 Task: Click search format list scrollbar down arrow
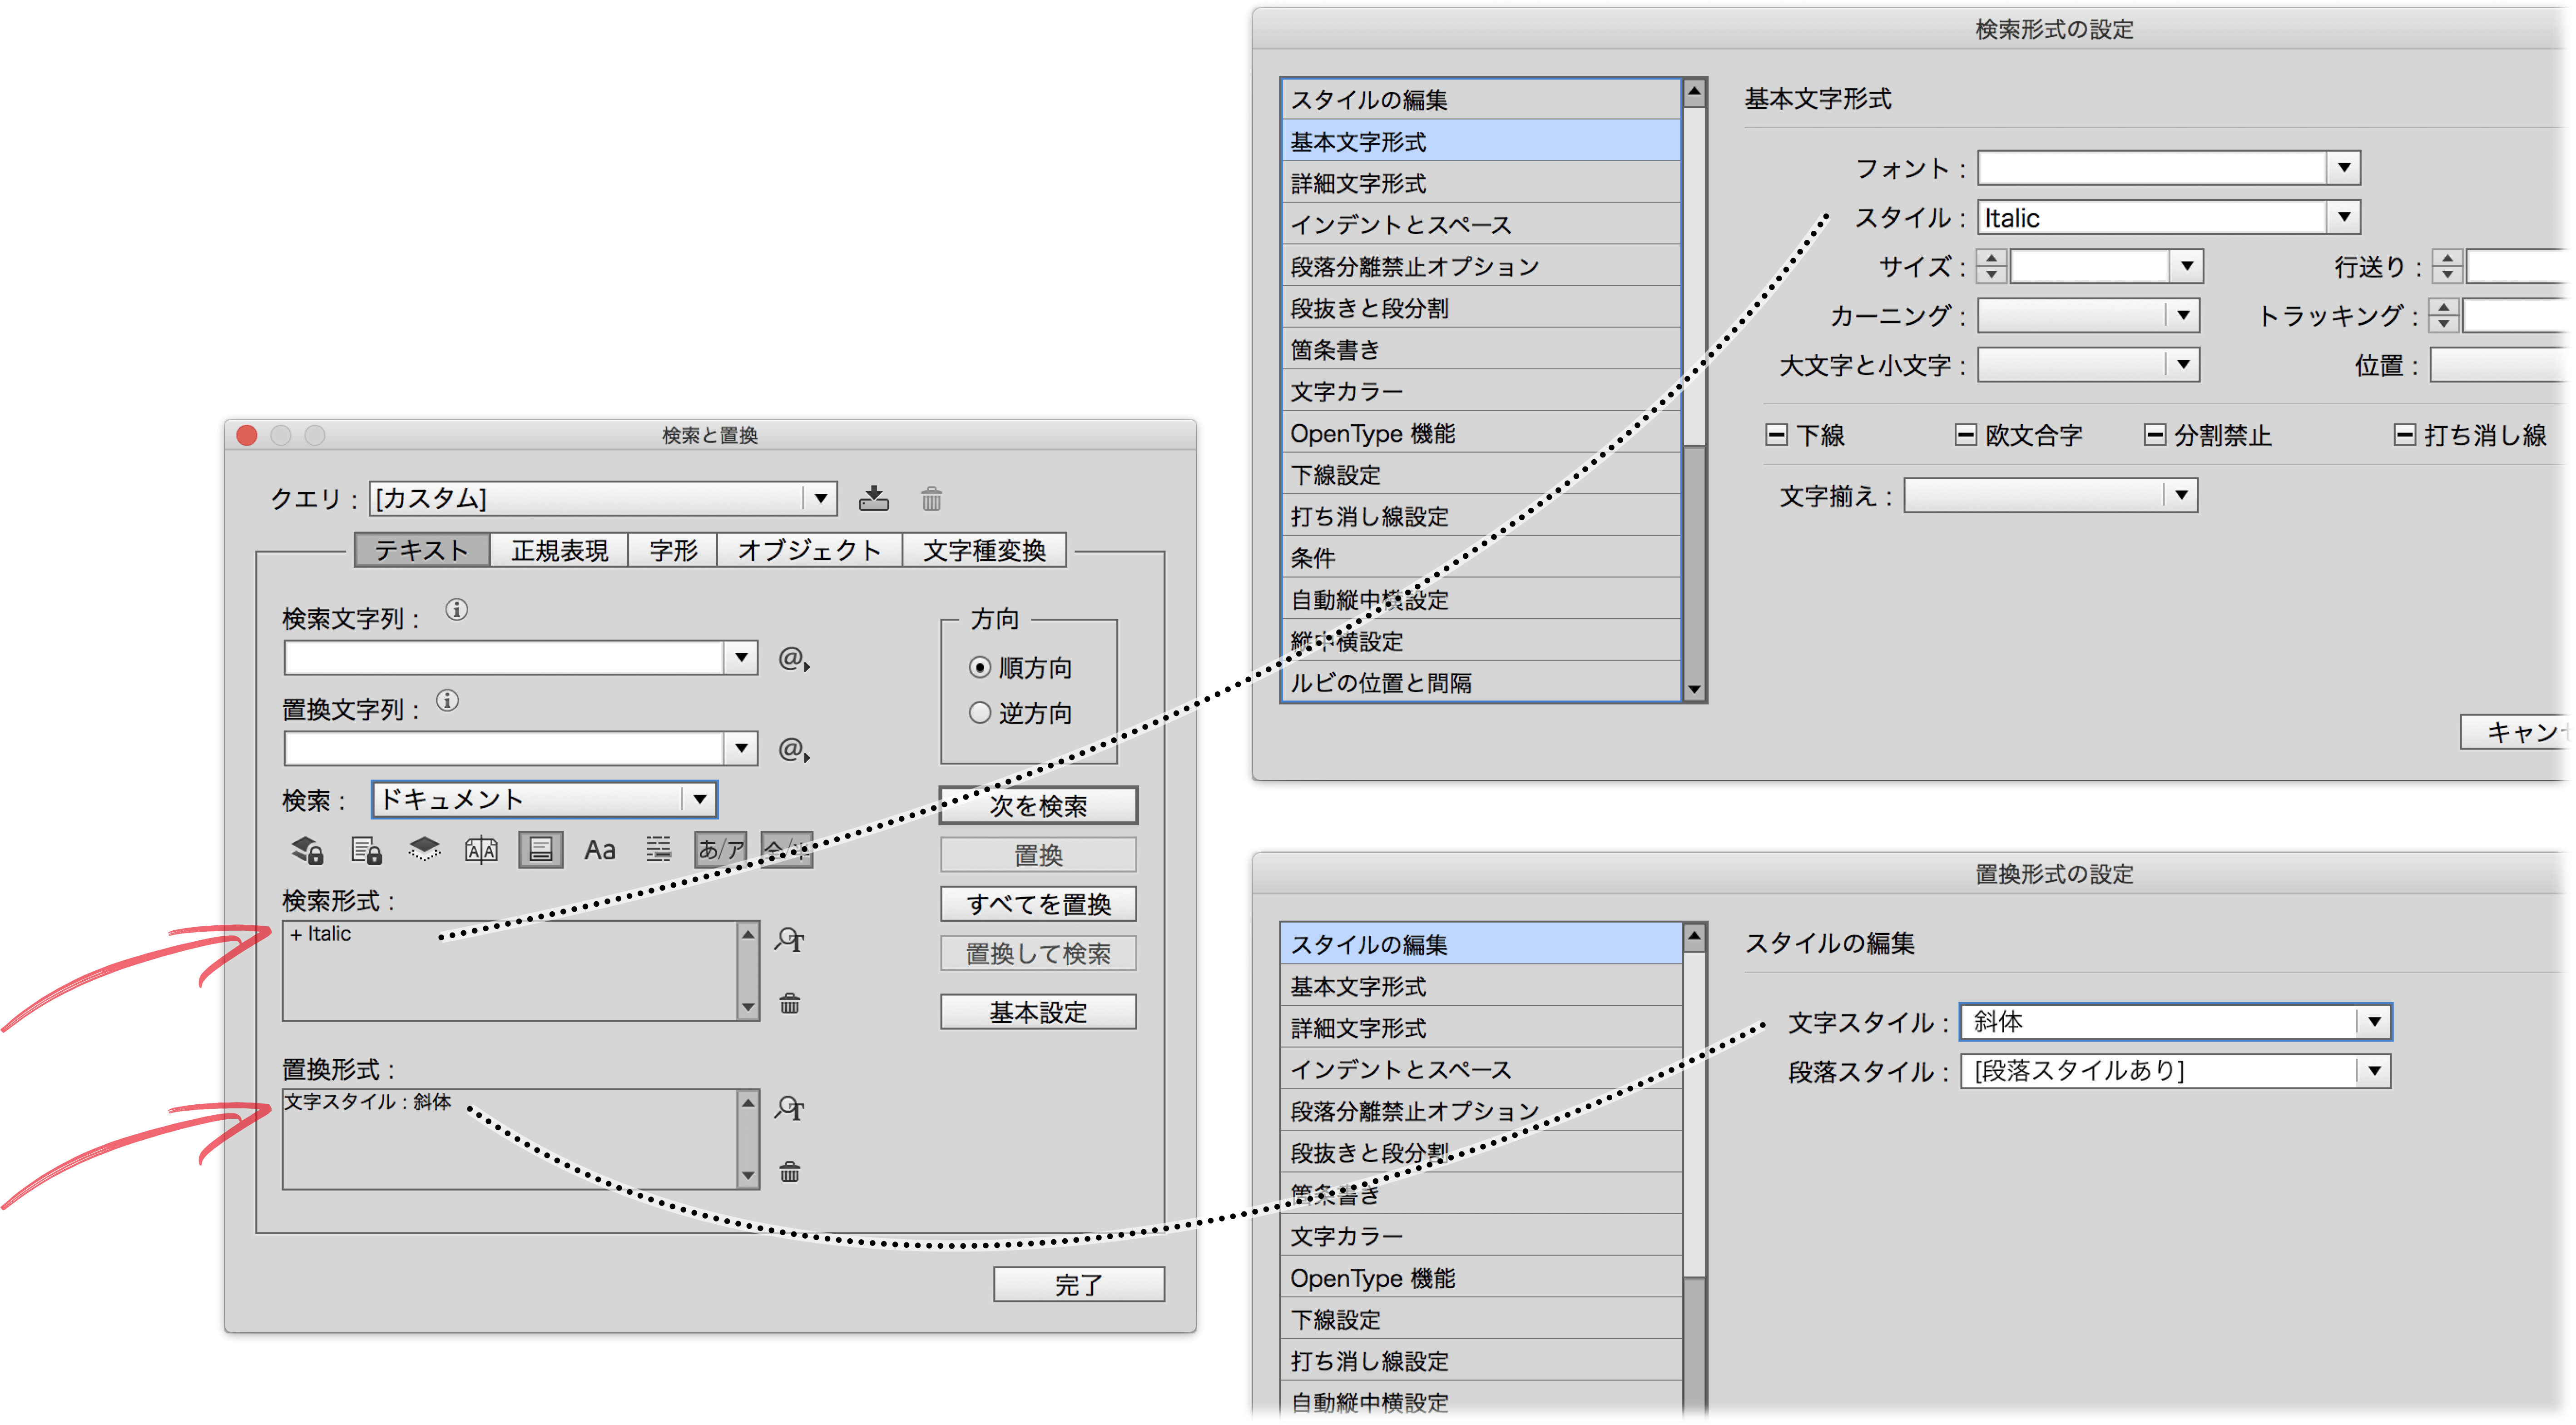click(x=1694, y=689)
